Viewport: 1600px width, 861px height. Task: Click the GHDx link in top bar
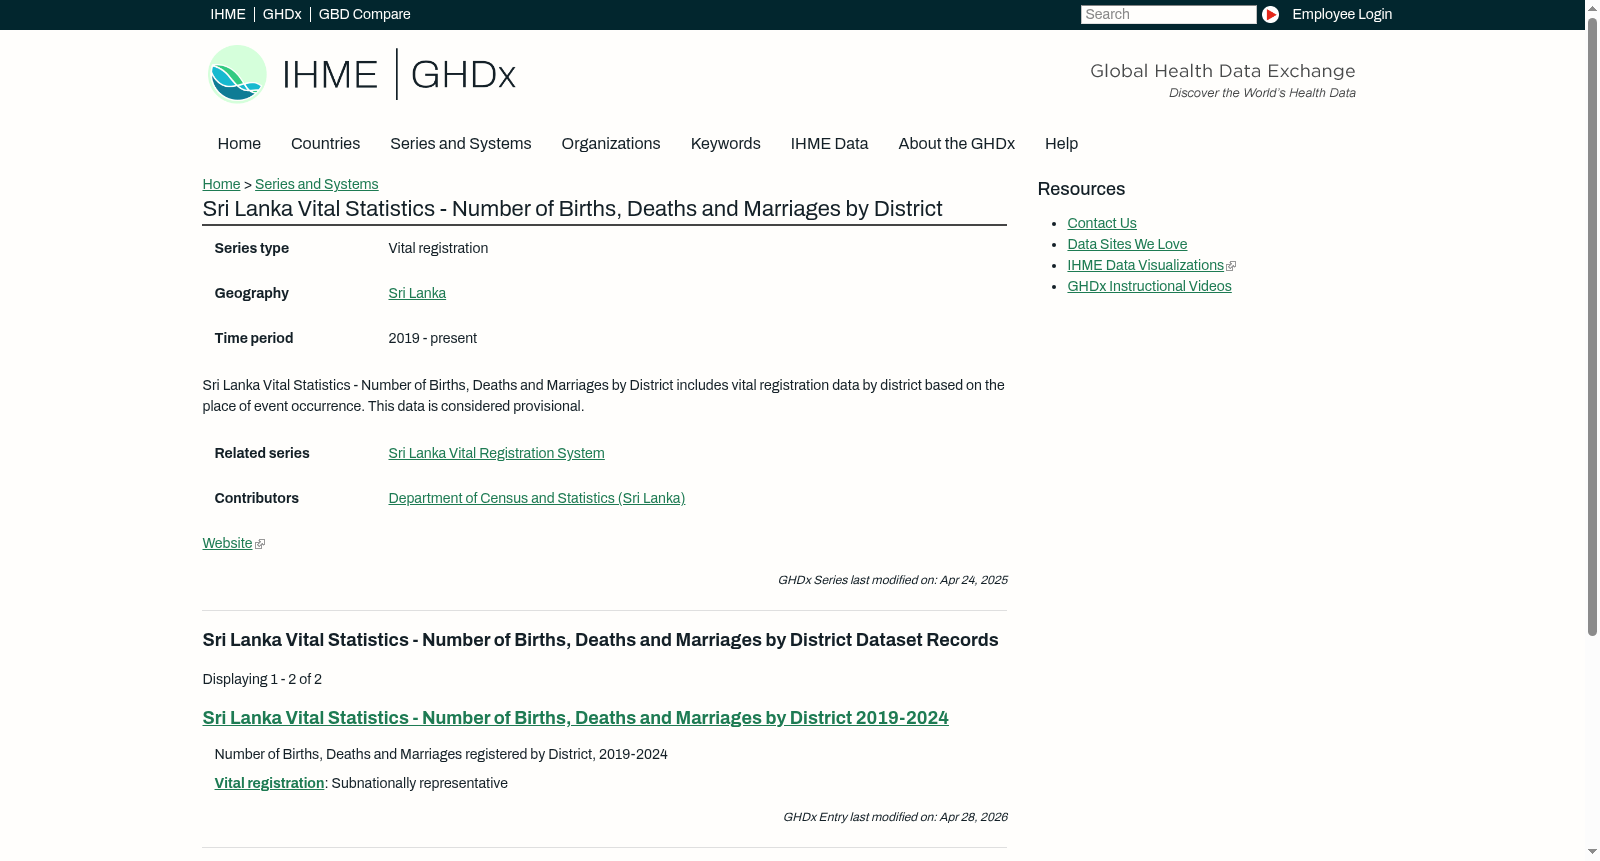click(282, 14)
